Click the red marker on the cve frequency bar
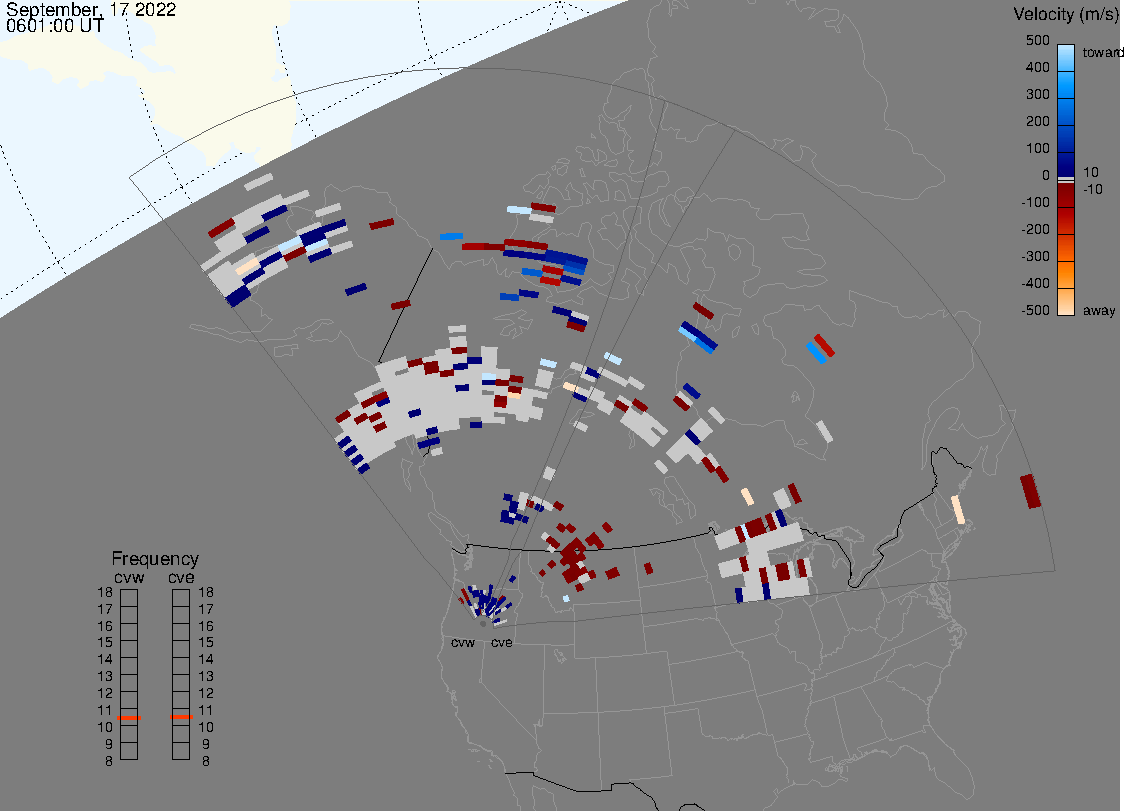Image resolution: width=1124 pixels, height=811 pixels. click(181, 717)
